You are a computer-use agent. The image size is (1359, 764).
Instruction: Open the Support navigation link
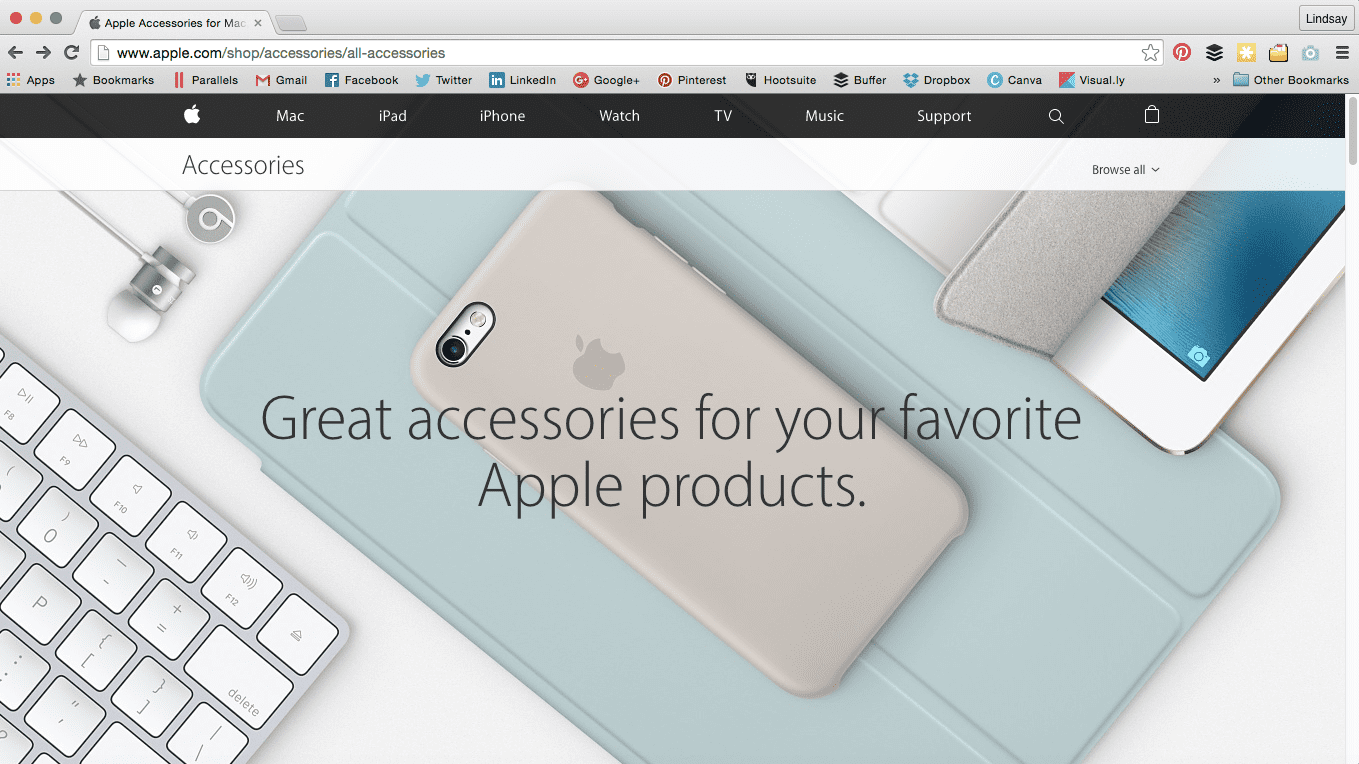click(944, 116)
